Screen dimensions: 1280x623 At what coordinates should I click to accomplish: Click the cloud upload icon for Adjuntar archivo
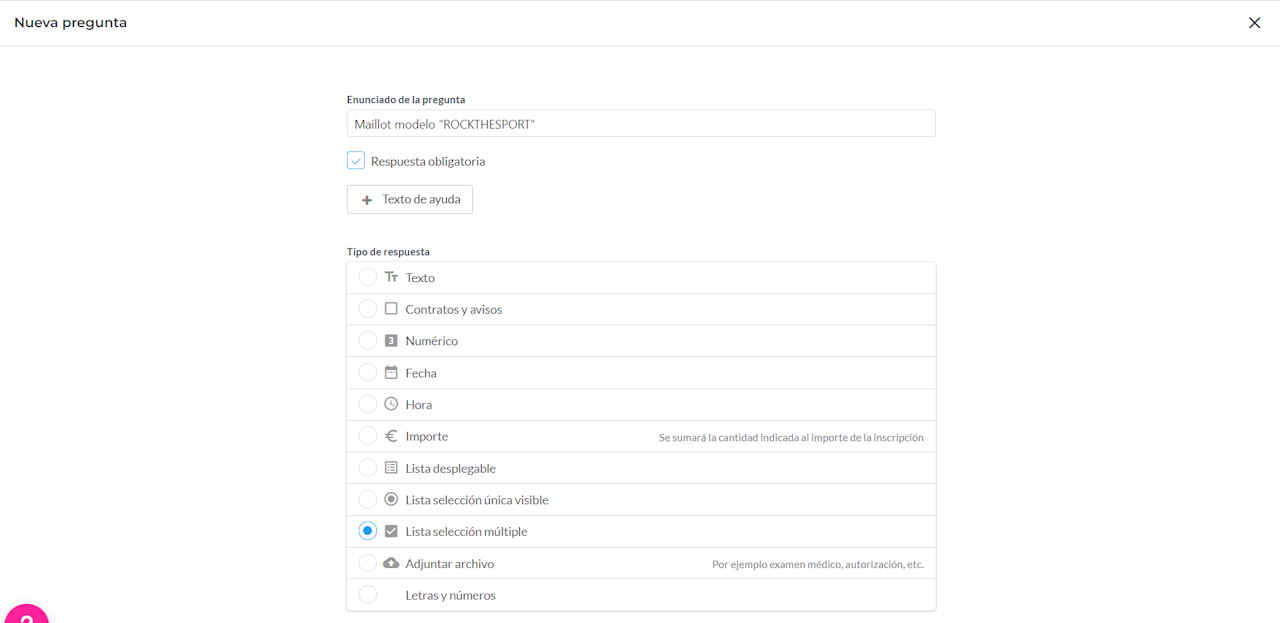tap(391, 563)
